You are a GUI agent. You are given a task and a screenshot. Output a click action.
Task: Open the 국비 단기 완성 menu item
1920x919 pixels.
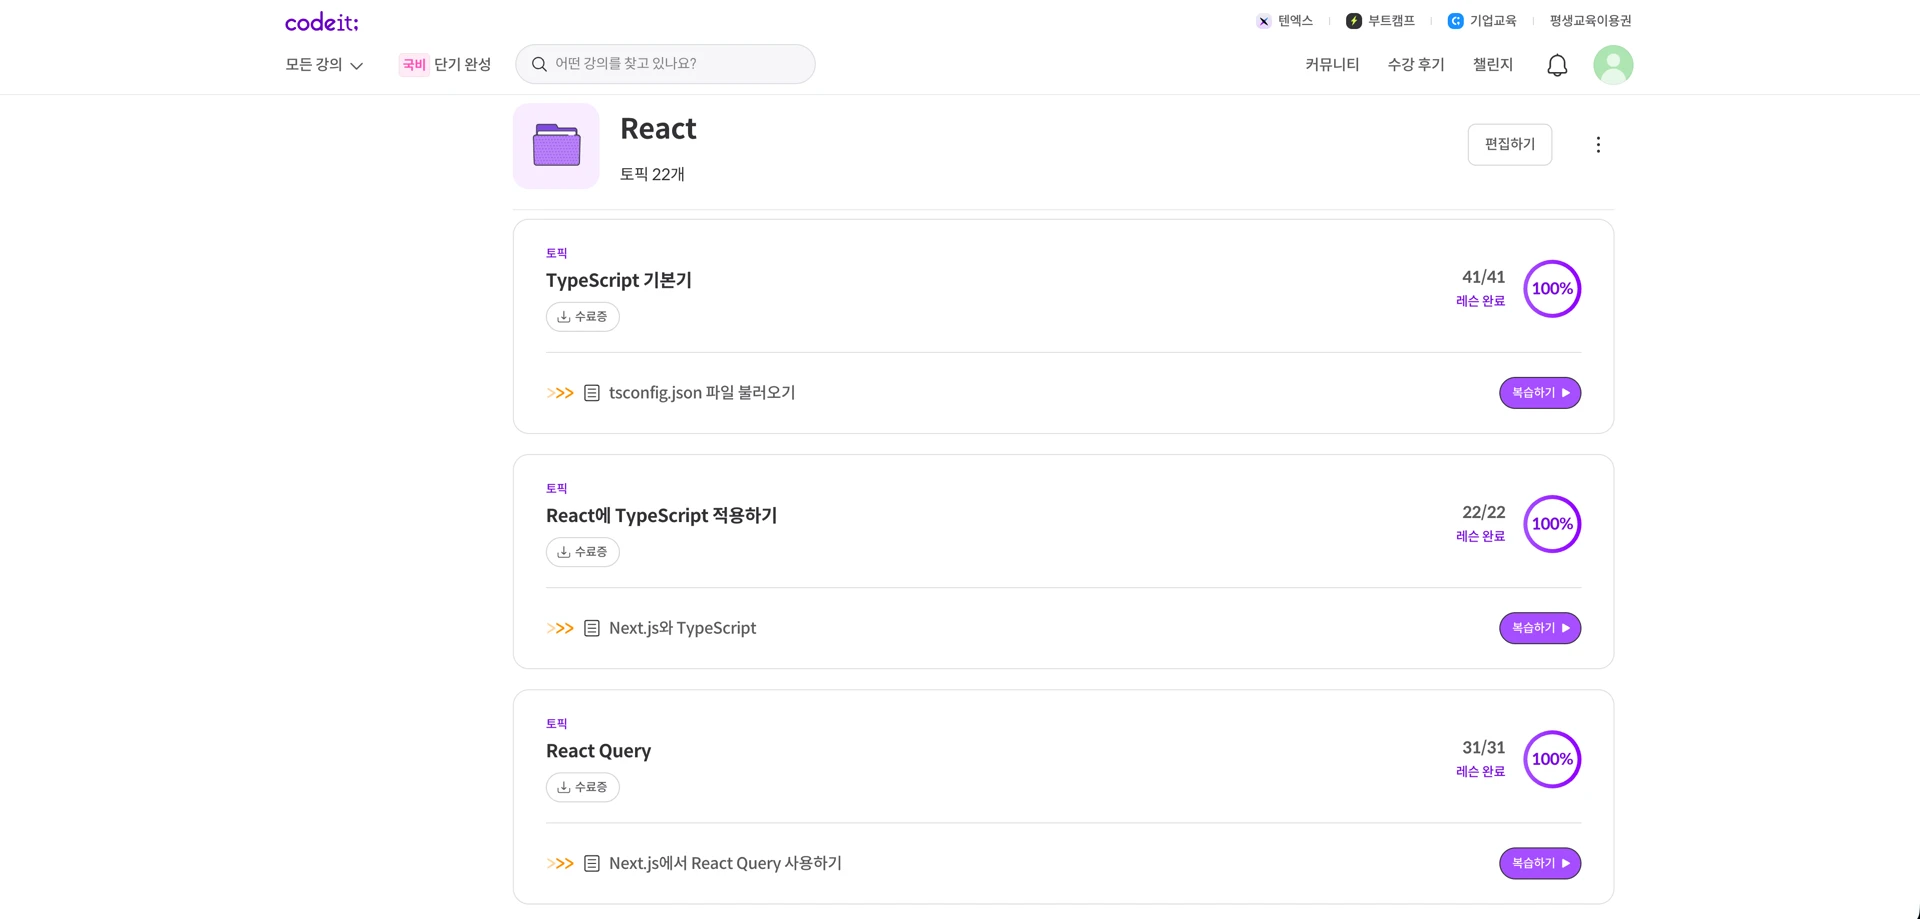pos(445,65)
